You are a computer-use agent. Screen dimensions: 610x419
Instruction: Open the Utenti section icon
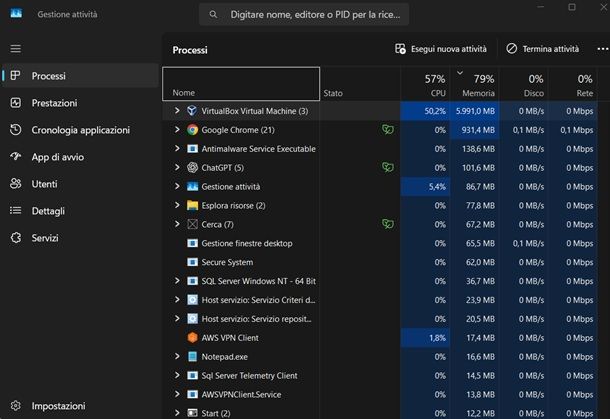pyautogui.click(x=15, y=184)
